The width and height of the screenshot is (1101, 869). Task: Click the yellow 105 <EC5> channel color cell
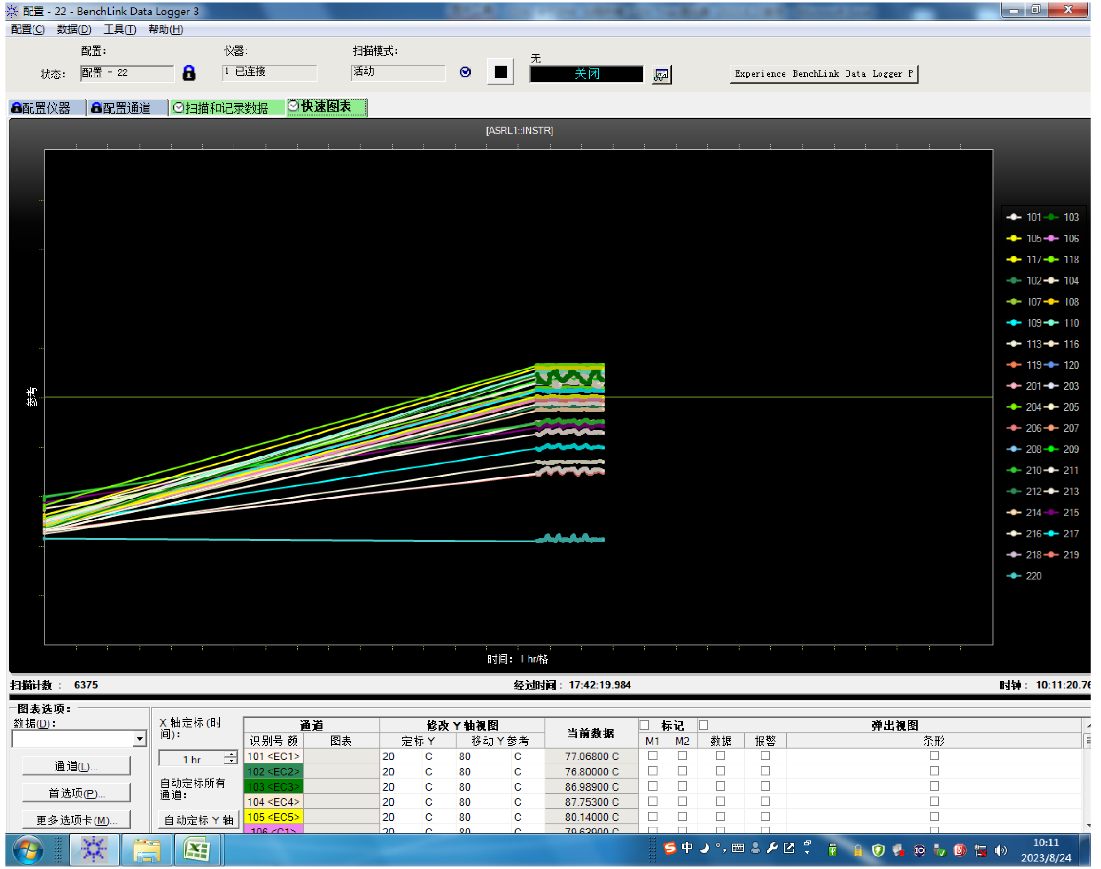tap(275, 816)
